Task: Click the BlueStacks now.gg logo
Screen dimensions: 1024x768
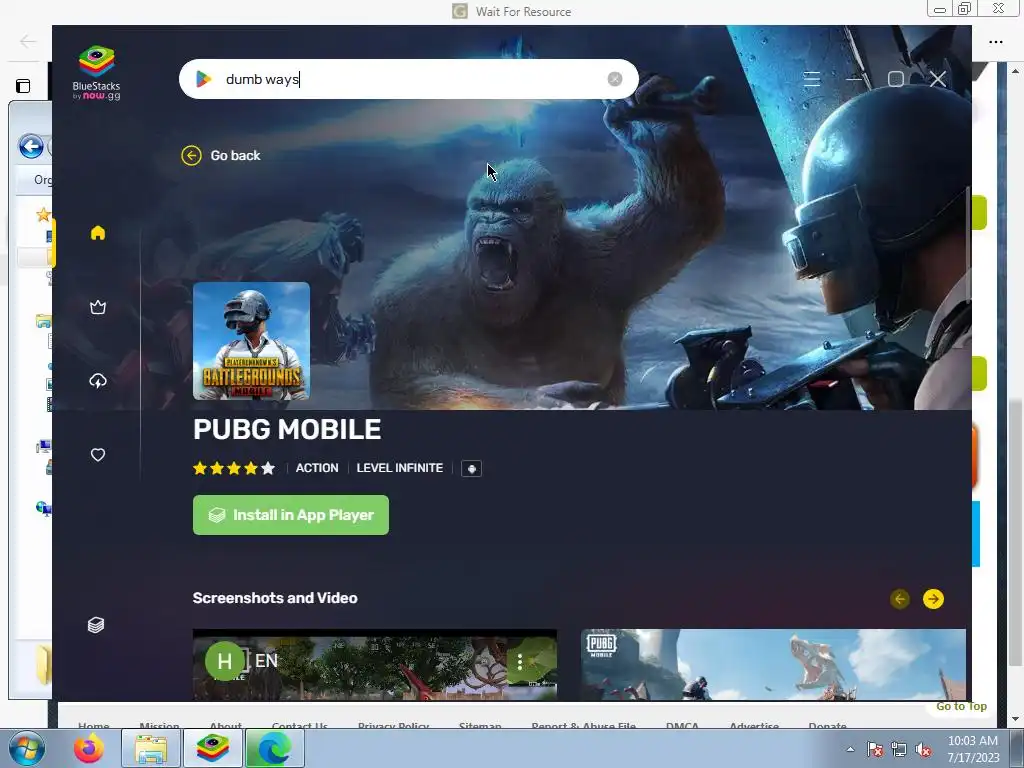Action: [x=97, y=72]
